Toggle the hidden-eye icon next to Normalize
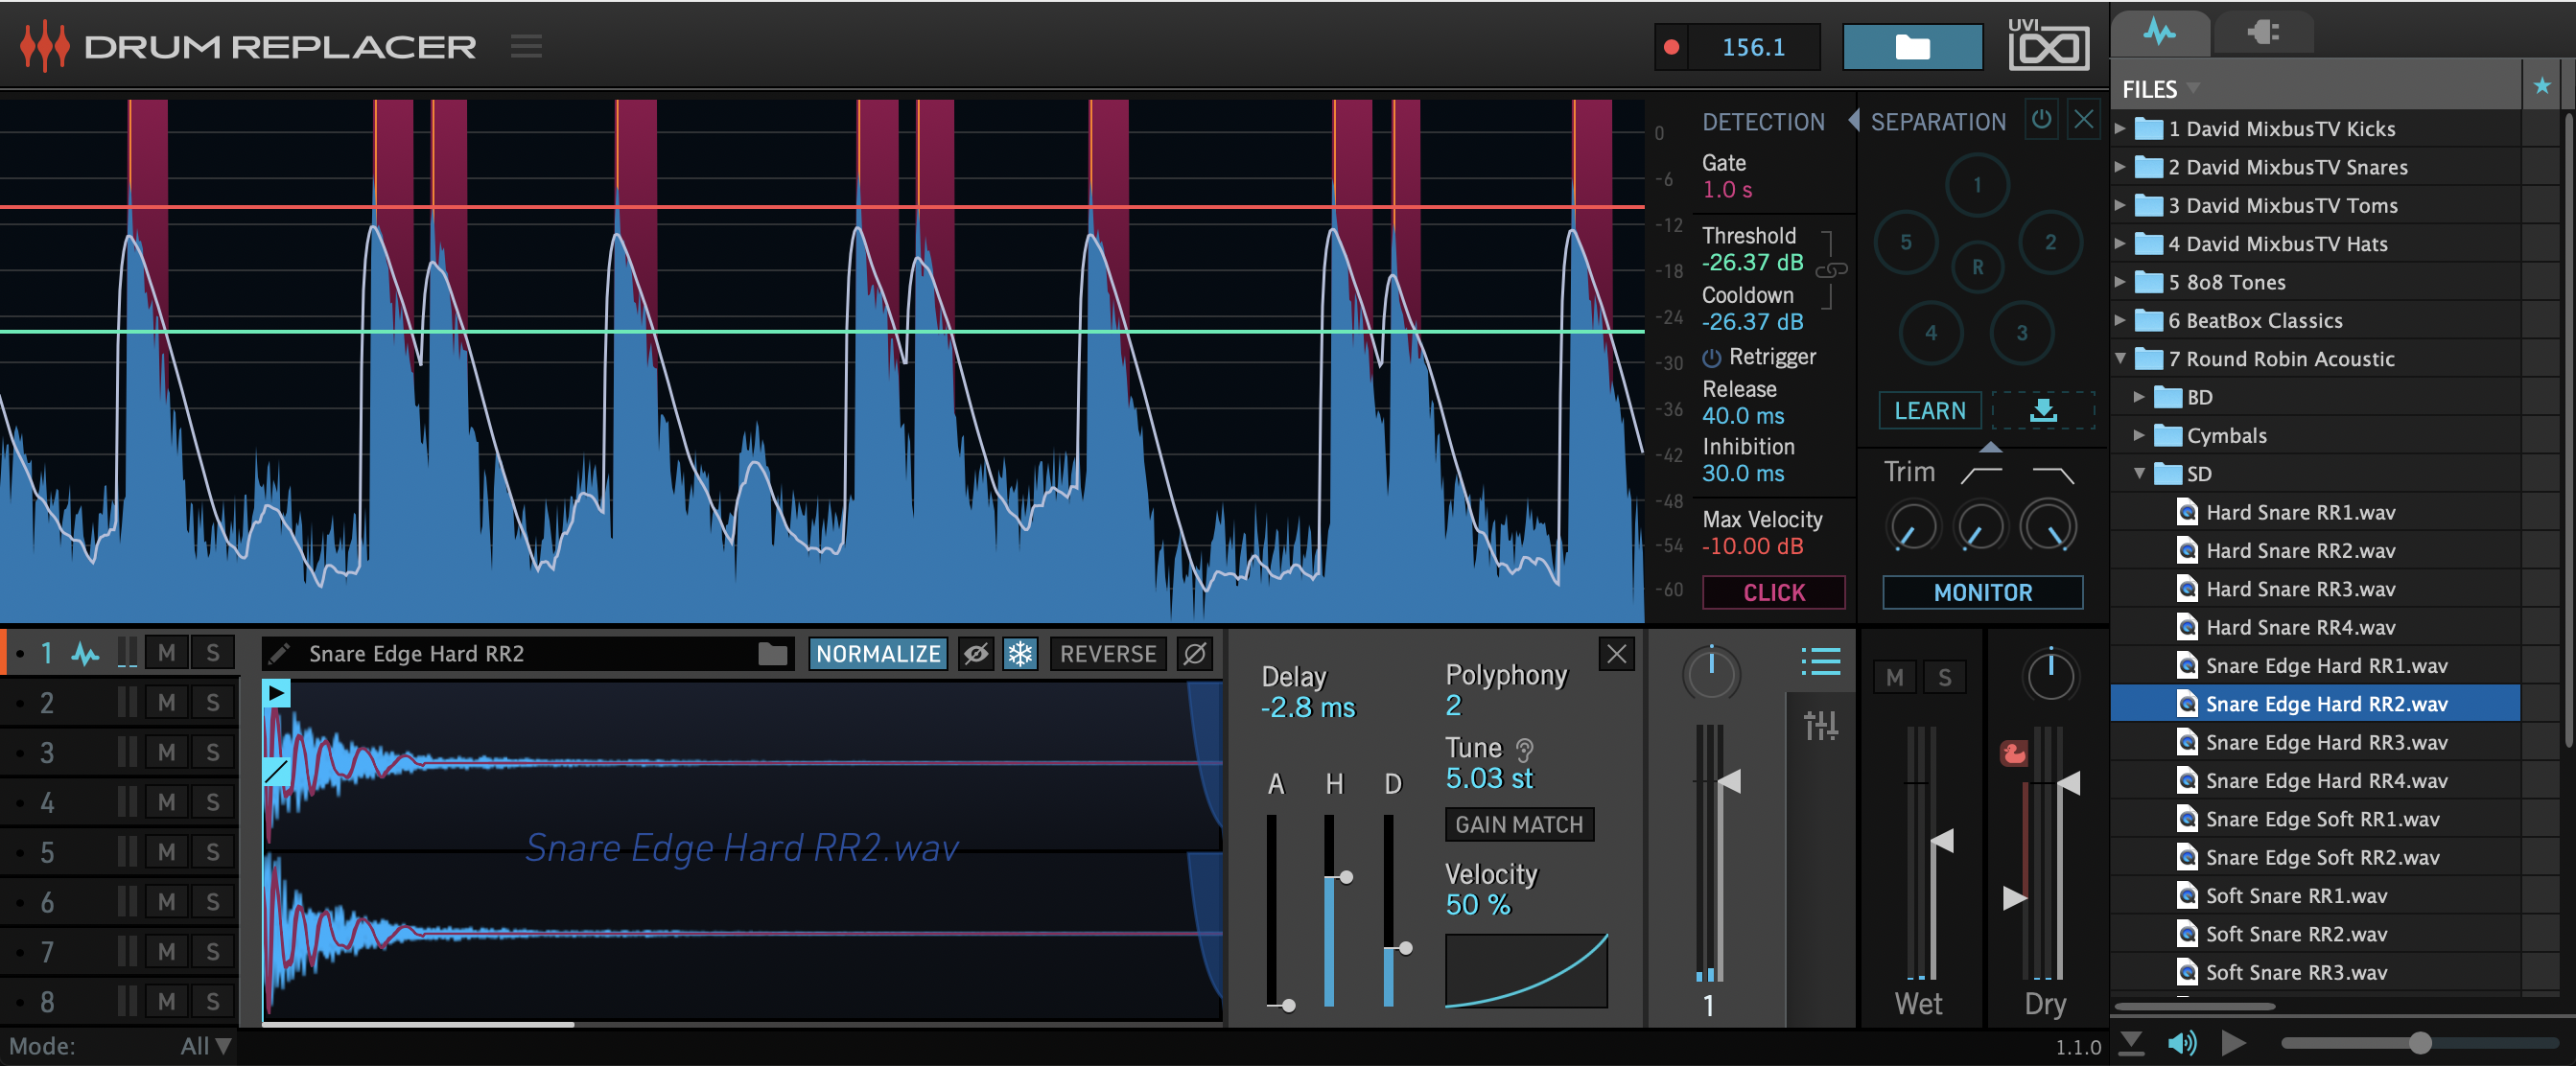2576x1066 pixels. tap(975, 654)
